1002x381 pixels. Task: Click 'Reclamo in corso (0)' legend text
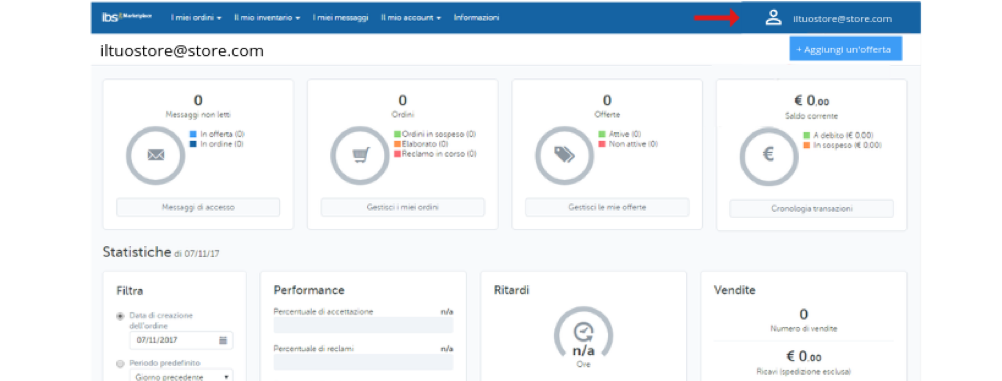439,154
